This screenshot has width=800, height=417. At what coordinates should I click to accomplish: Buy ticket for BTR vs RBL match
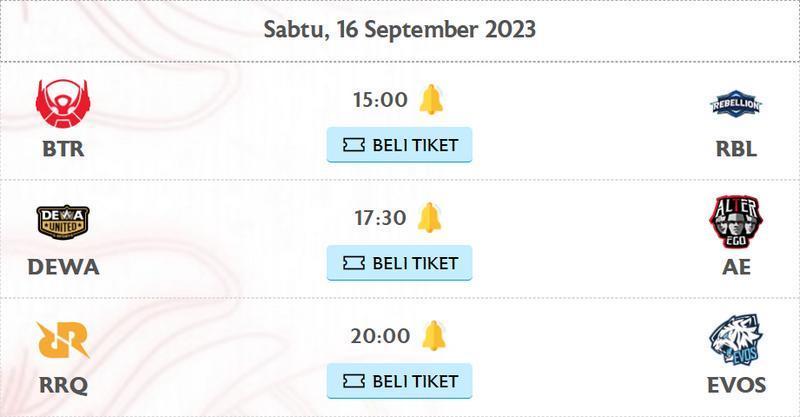click(399, 145)
